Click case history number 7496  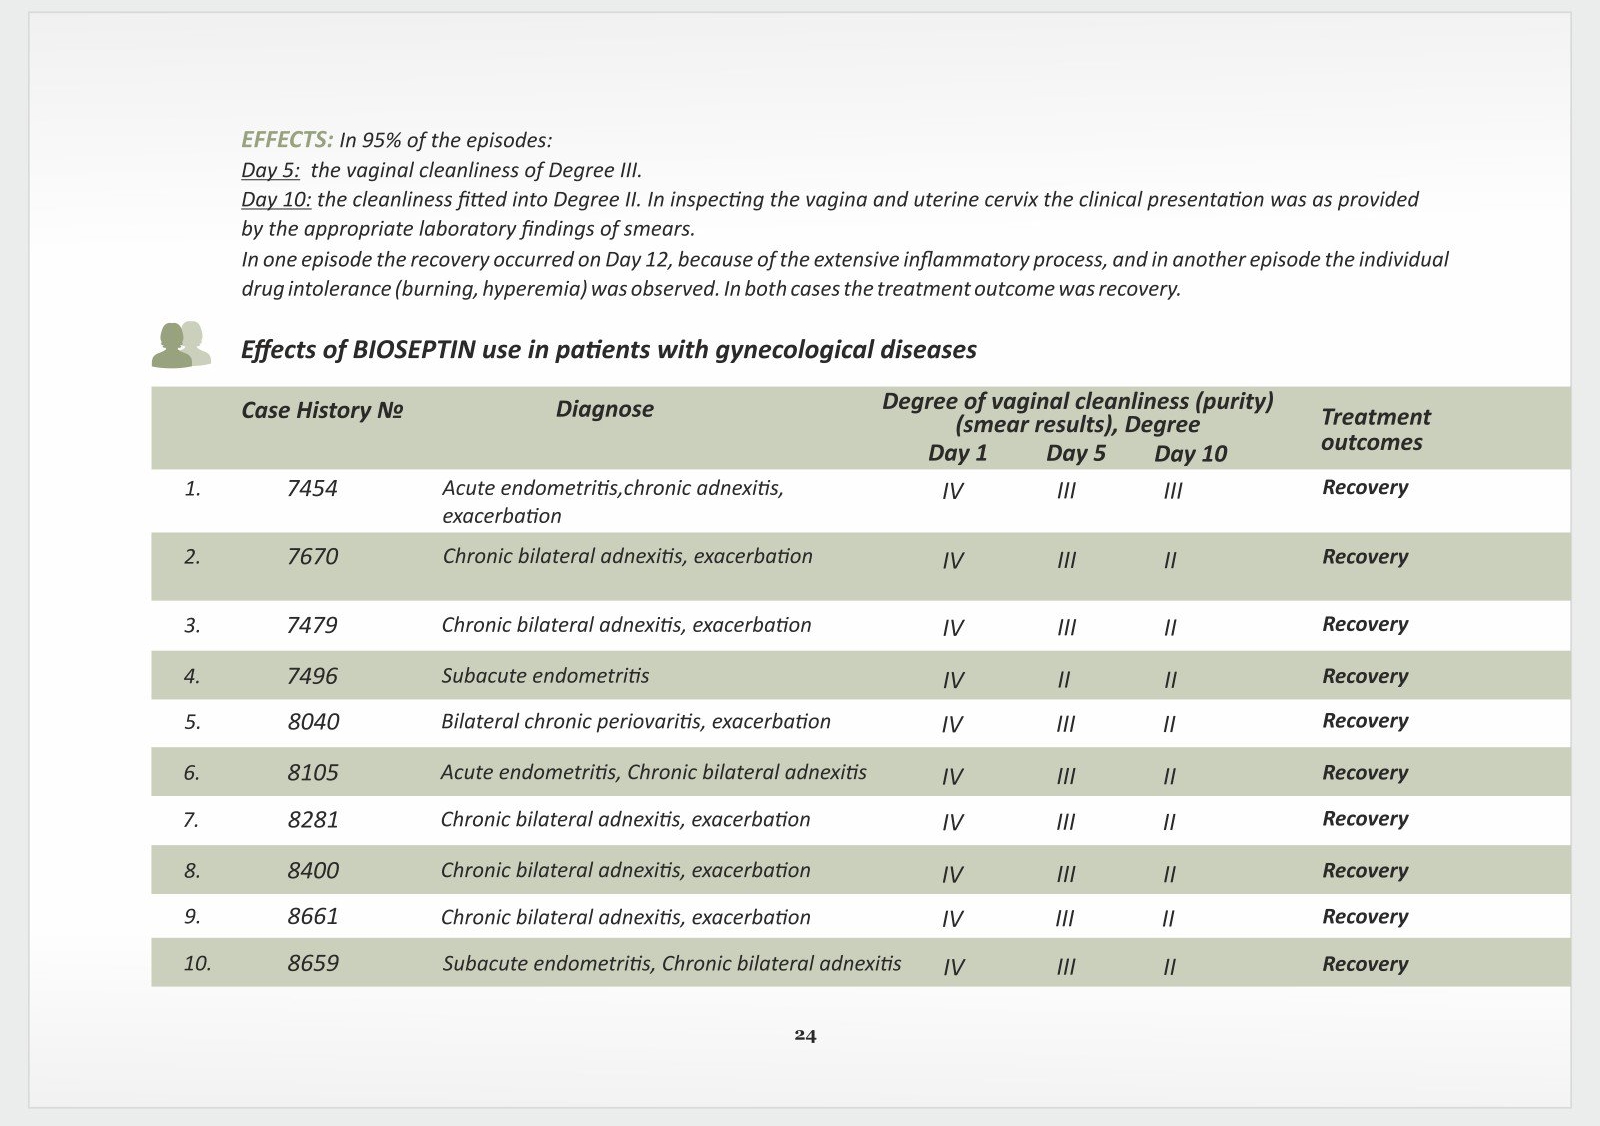coord(312,677)
